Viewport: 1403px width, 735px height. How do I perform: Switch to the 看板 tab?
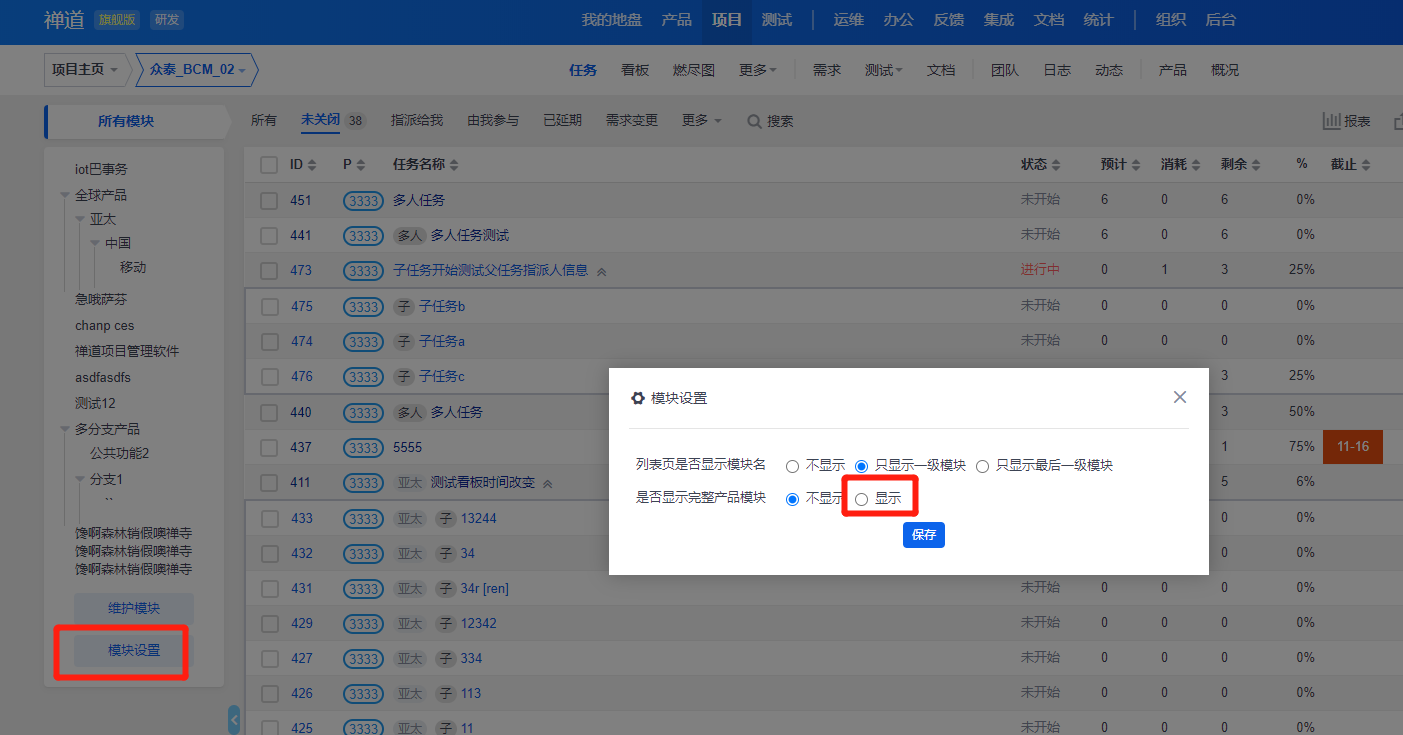tap(635, 70)
